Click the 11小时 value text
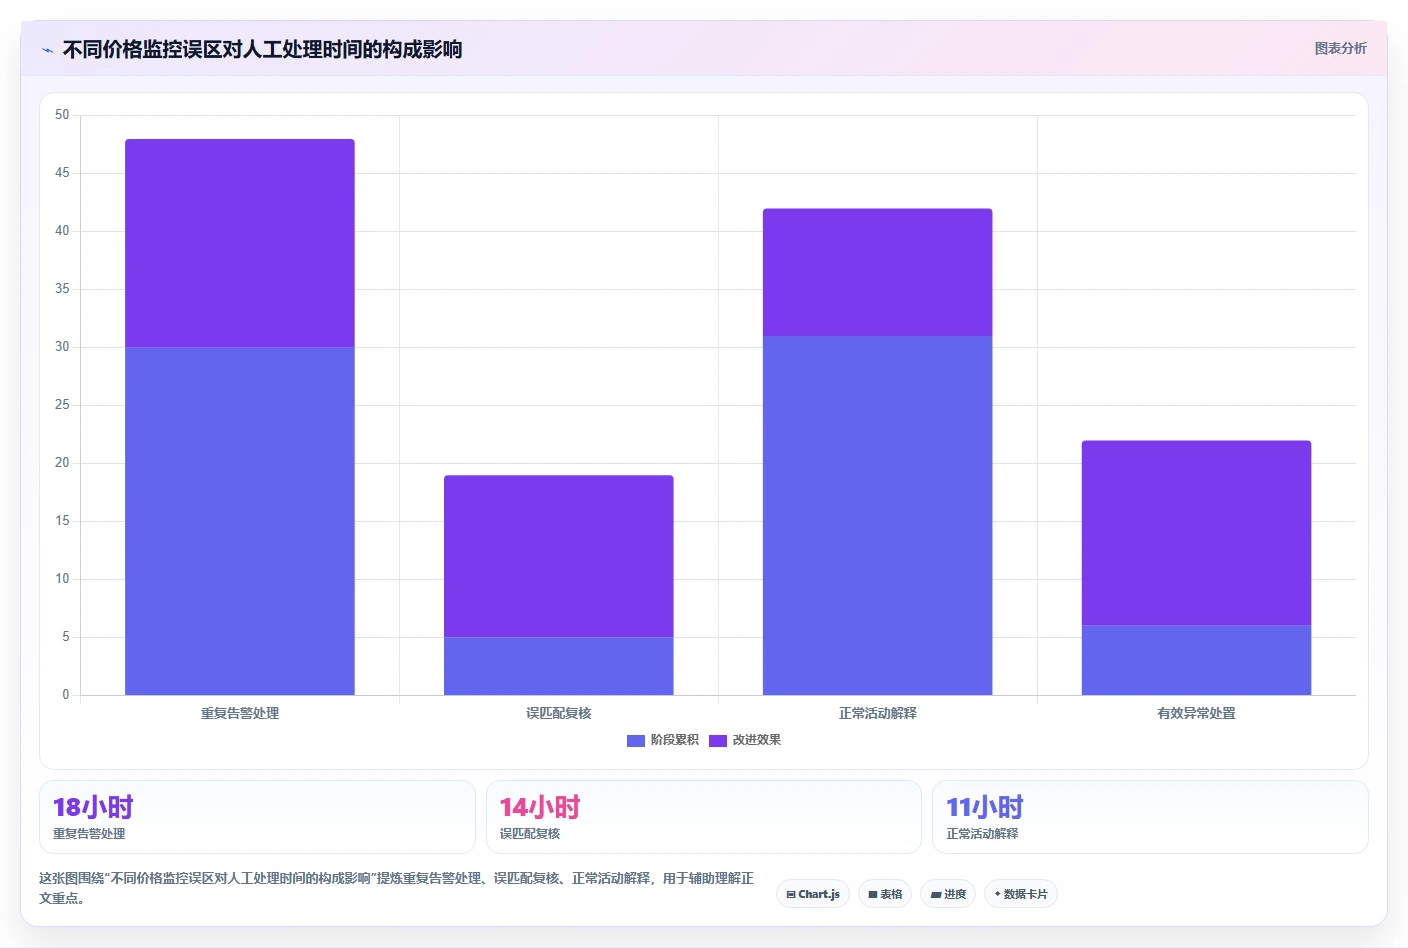 [x=985, y=807]
